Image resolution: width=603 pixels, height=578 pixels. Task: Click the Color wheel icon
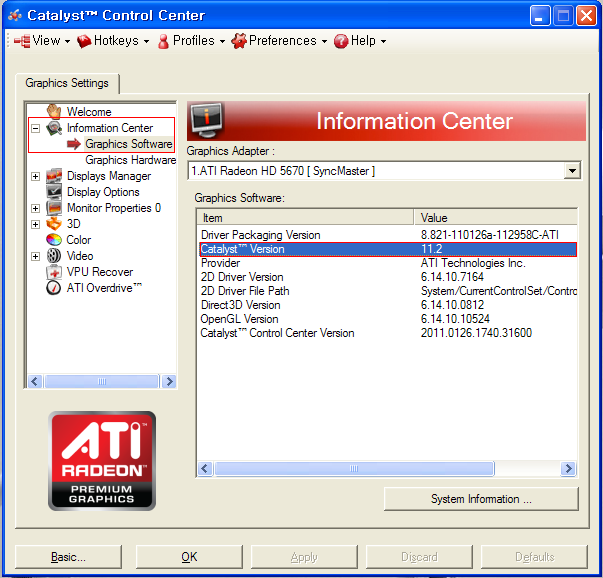click(x=54, y=240)
